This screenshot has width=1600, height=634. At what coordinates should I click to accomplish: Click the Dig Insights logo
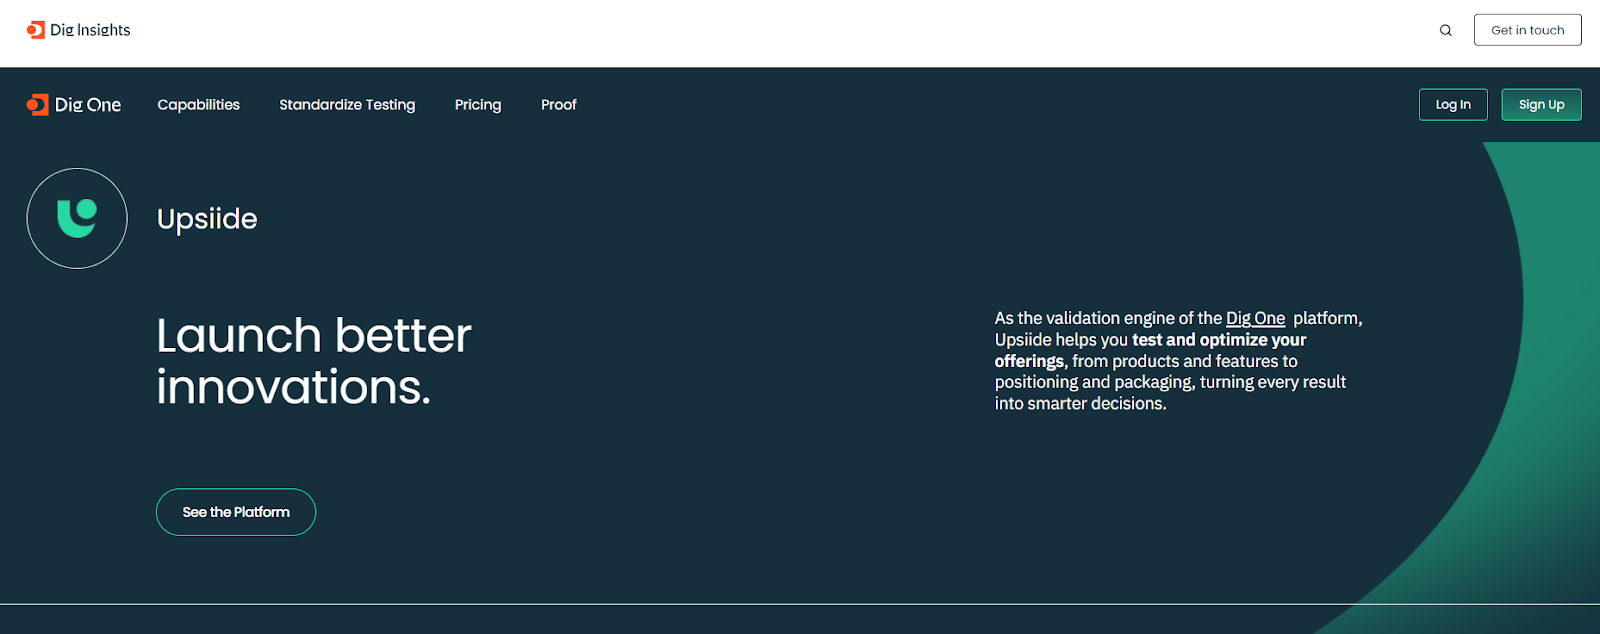(78, 30)
